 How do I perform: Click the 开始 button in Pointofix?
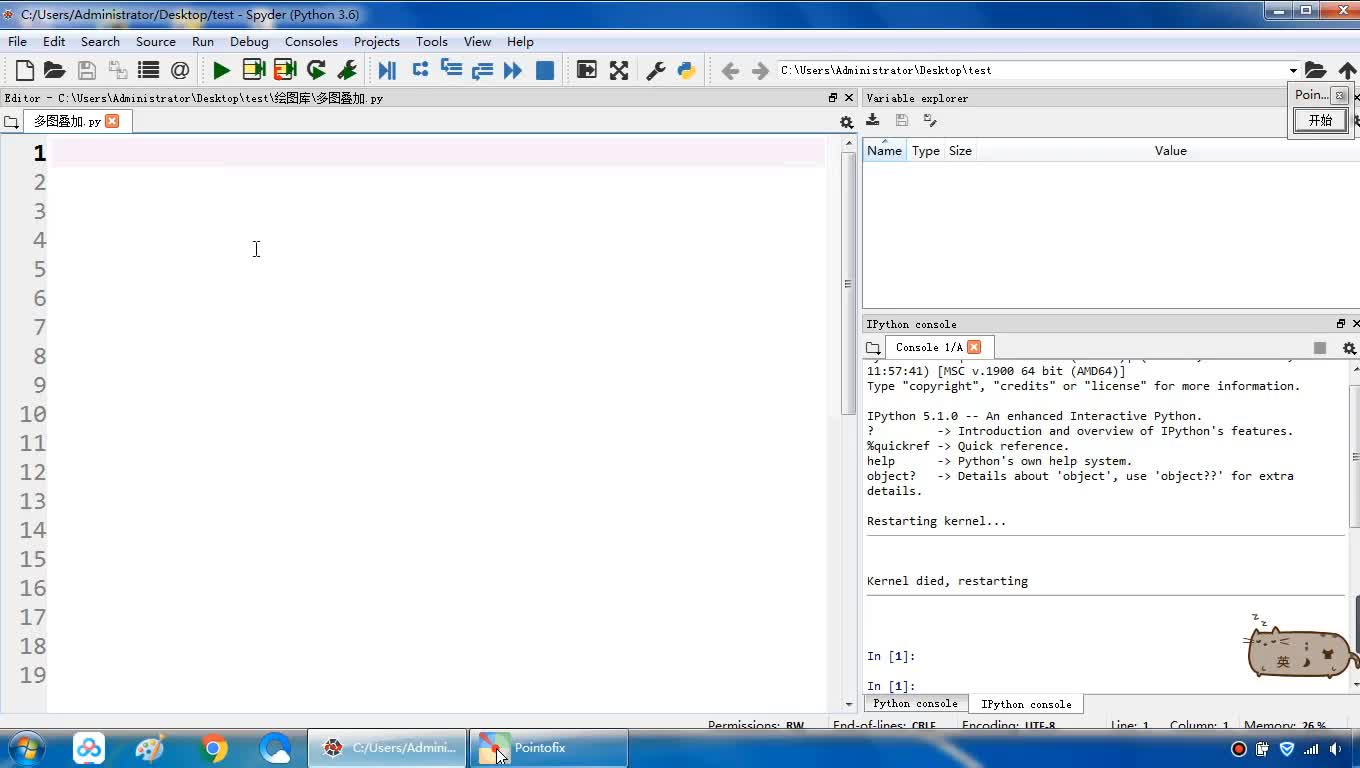(x=1320, y=120)
